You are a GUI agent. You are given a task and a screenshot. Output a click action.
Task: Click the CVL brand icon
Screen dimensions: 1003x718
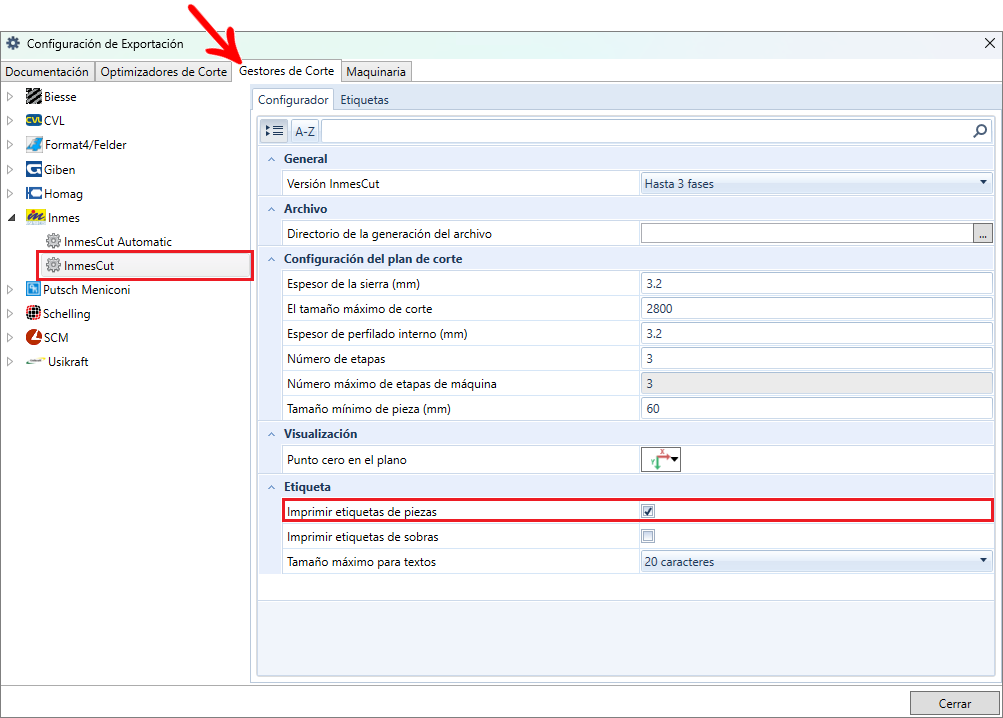pos(34,120)
